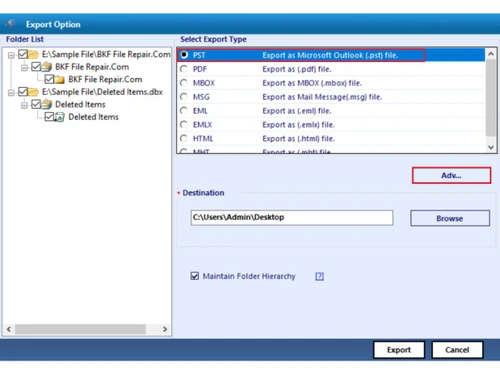Screen dimensions: 500x375
Task: Uncheck first-level BKF File Repair.Com checkbox
Action: pyautogui.click(x=36, y=67)
